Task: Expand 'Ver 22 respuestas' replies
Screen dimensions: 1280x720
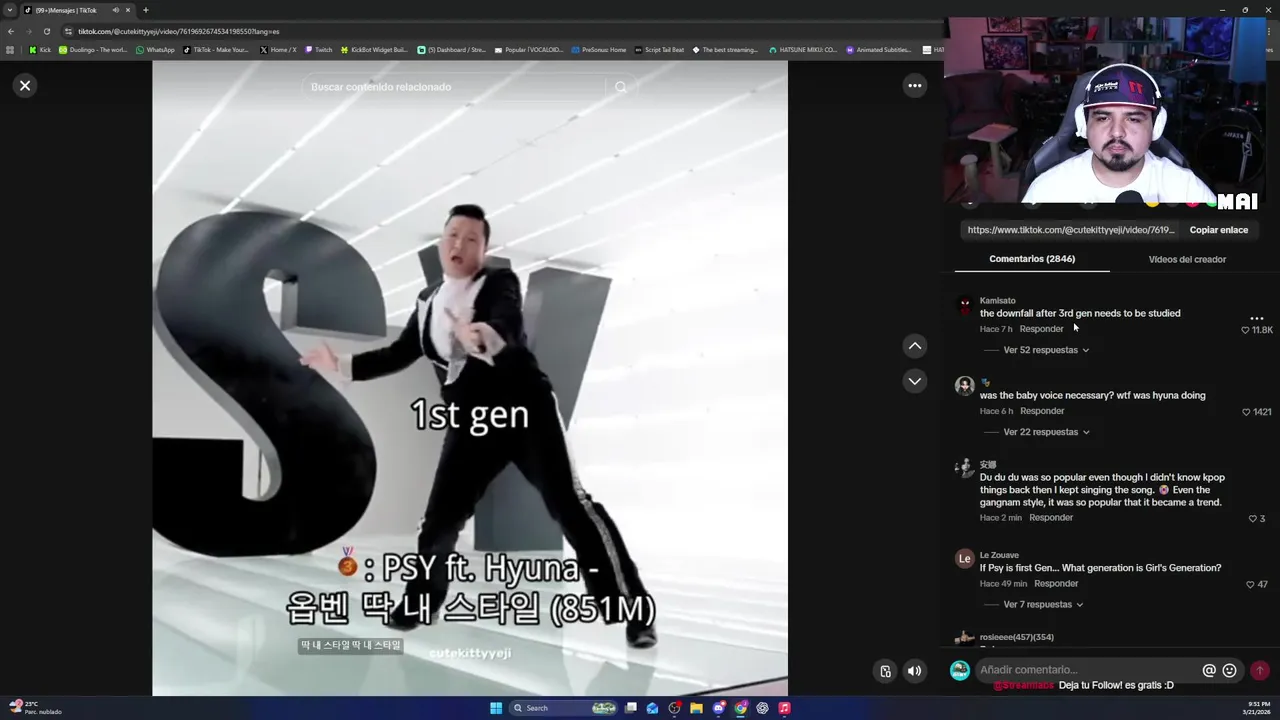Action: point(1046,432)
